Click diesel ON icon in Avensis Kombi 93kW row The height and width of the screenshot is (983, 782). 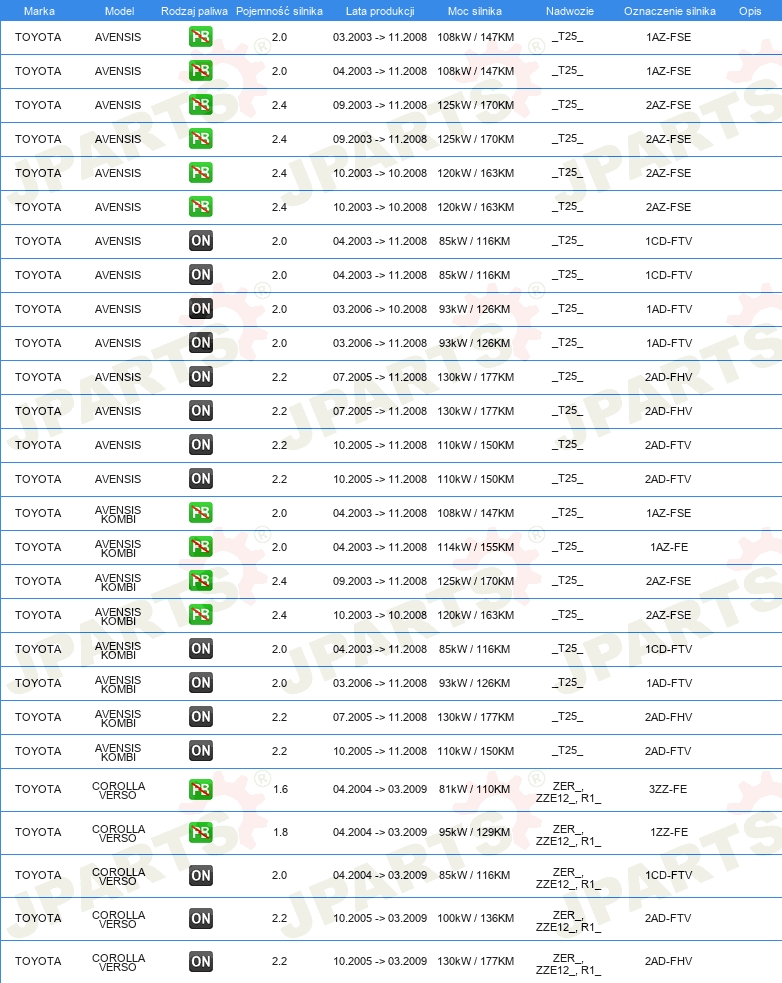pos(201,683)
